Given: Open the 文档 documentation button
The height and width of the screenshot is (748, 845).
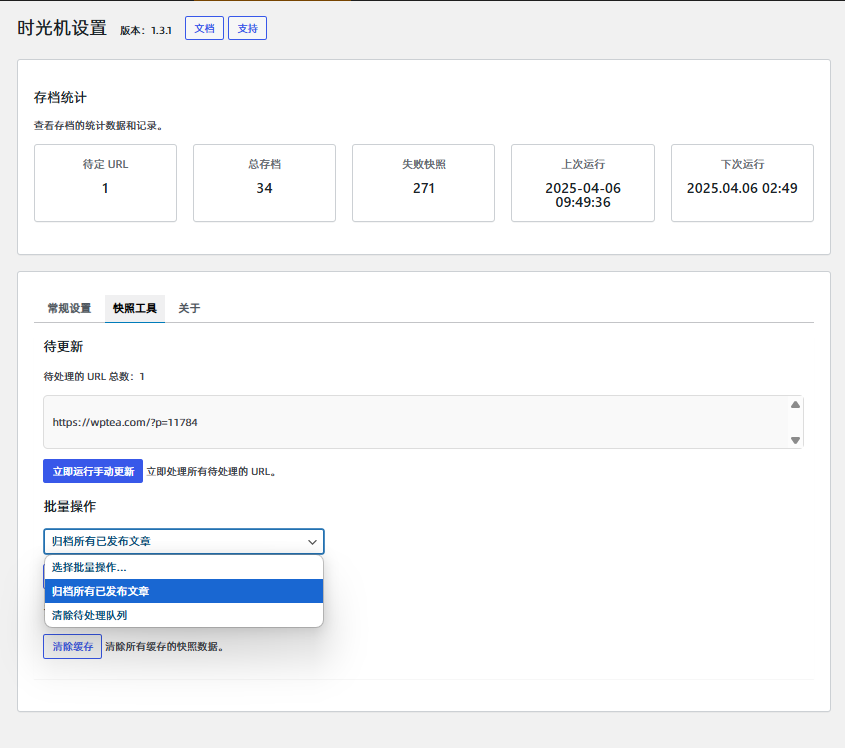Looking at the screenshot, I should 204,28.
